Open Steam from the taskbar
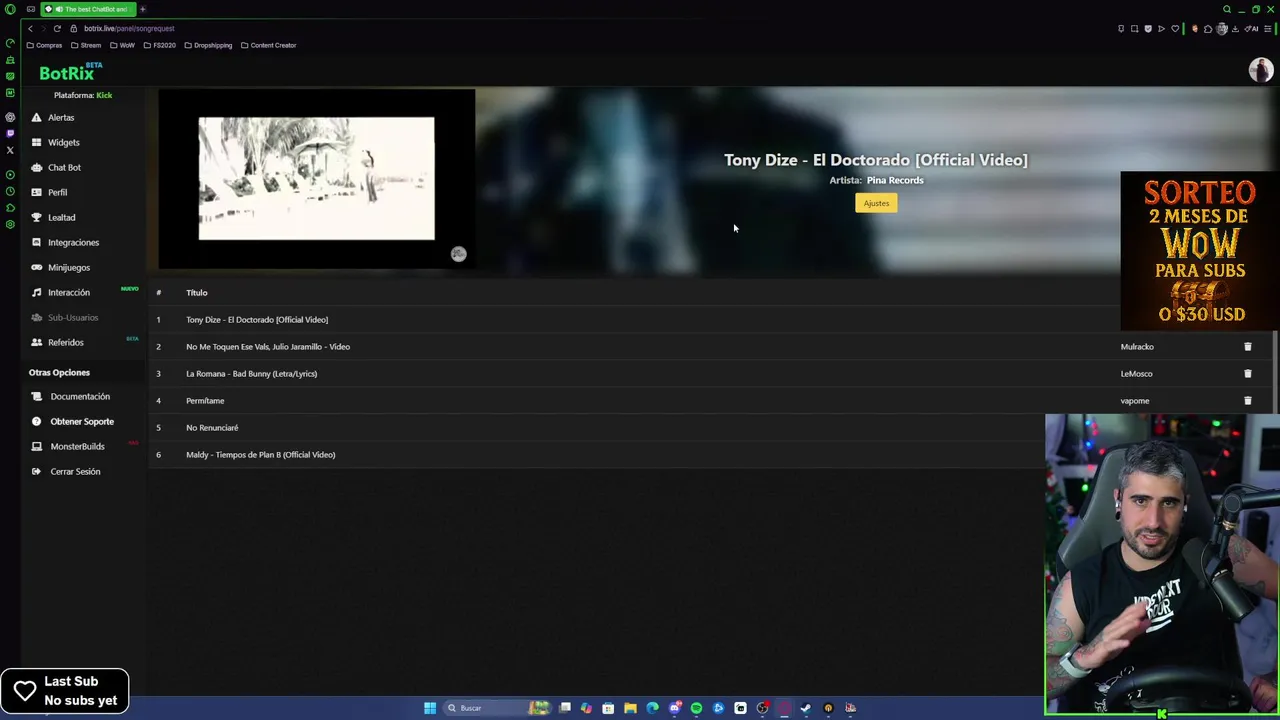The image size is (1280, 720). [806, 708]
